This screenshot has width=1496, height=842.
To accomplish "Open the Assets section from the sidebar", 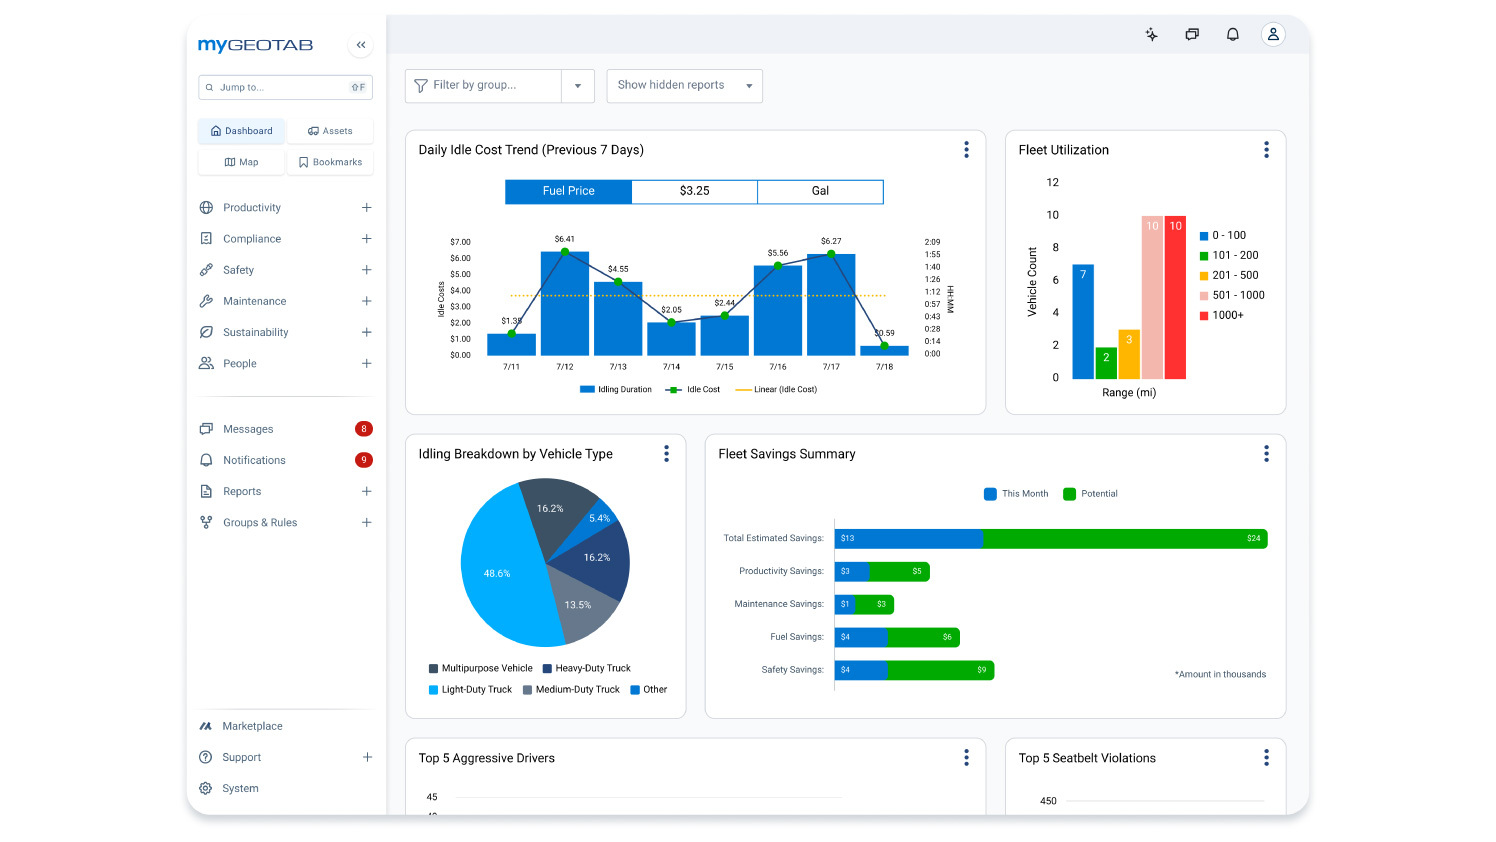I will coord(330,130).
